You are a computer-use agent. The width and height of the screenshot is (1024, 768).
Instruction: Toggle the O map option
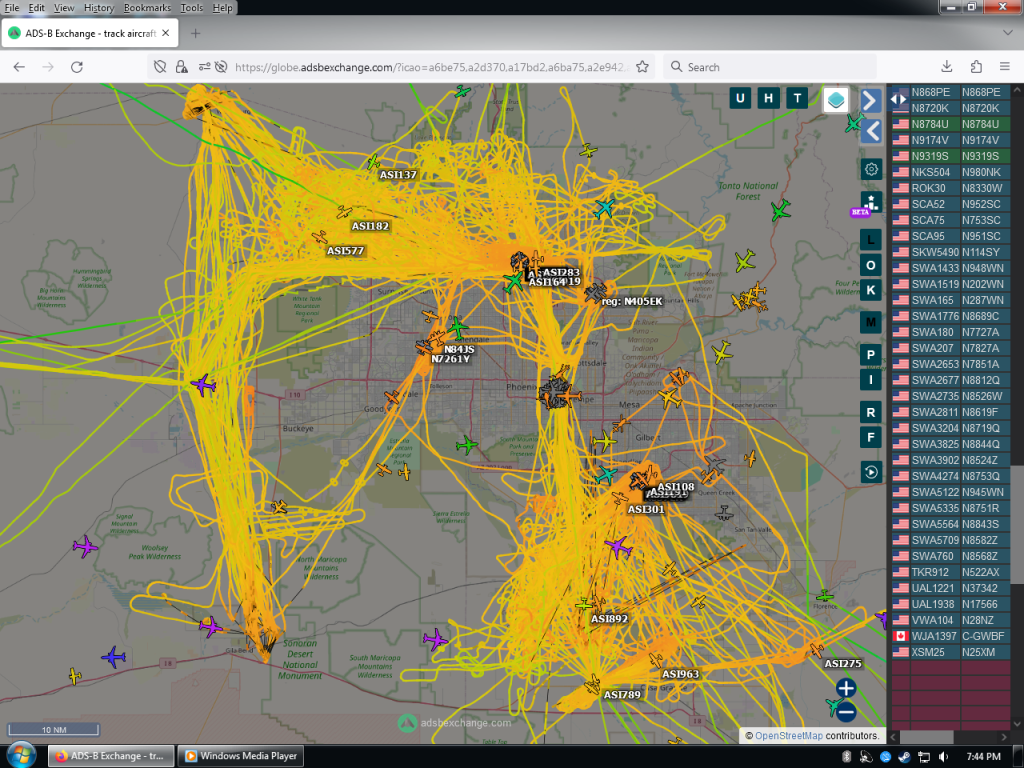point(871,265)
